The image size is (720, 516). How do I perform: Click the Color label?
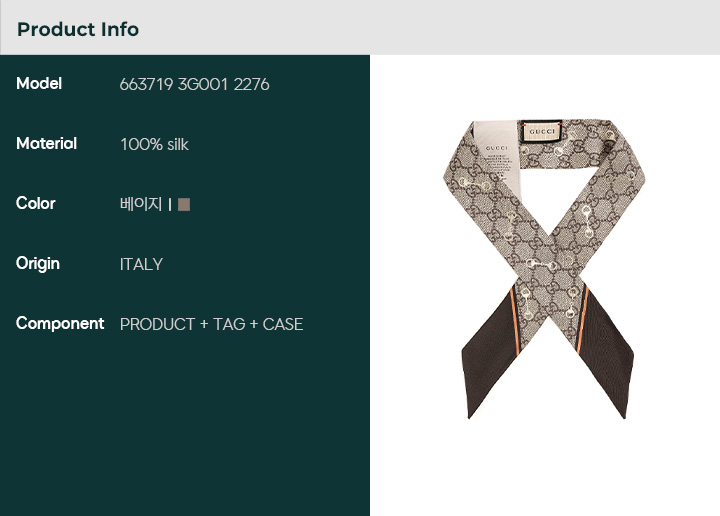click(x=35, y=203)
